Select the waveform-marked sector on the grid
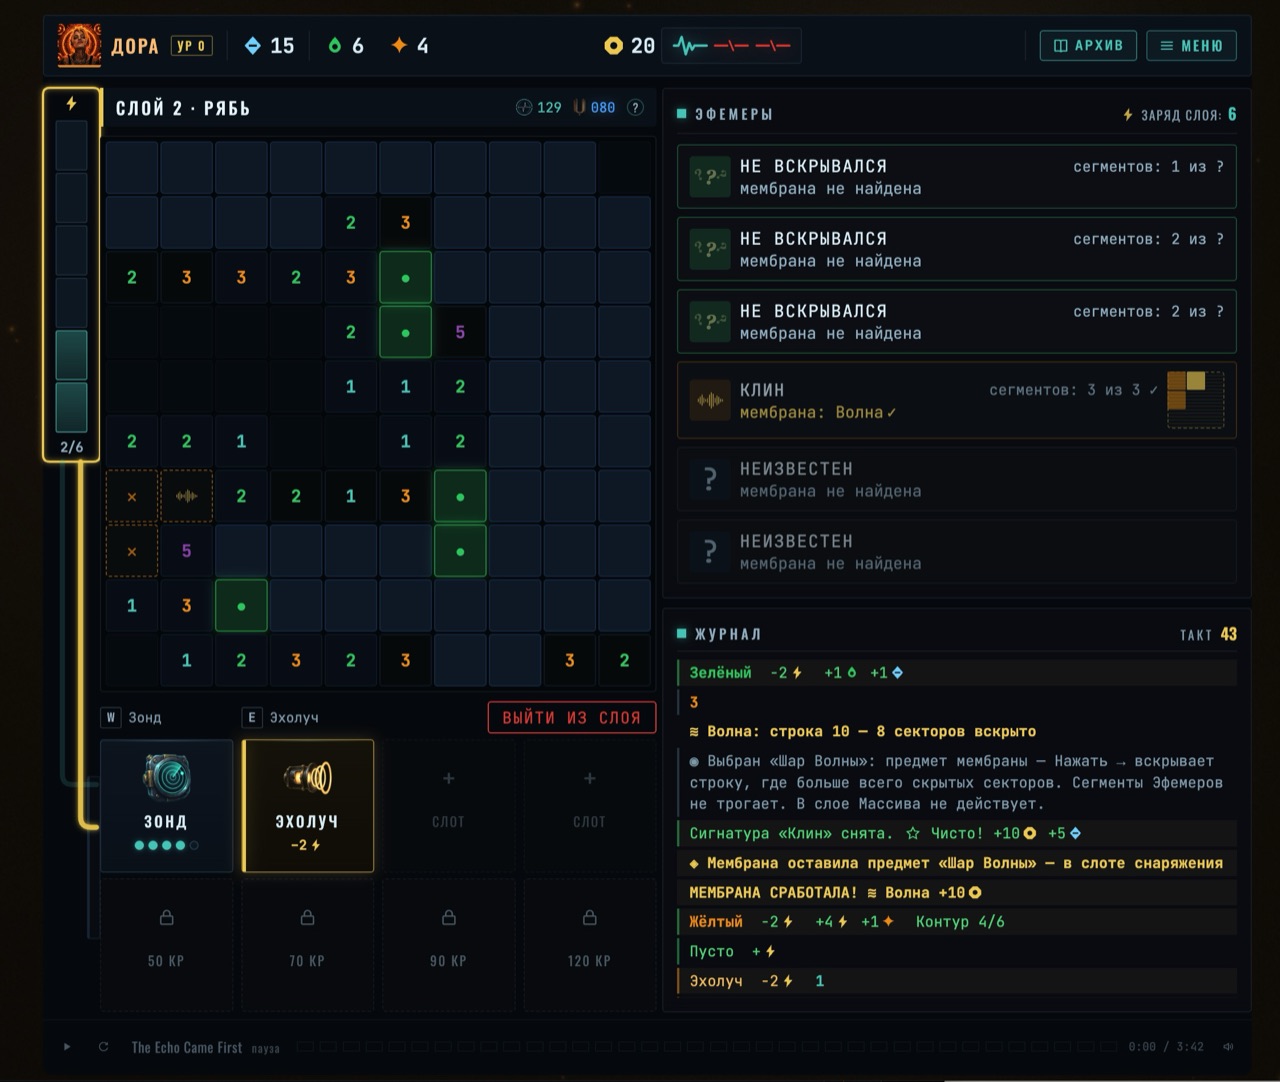Viewport: 1280px width, 1082px height. [x=186, y=496]
